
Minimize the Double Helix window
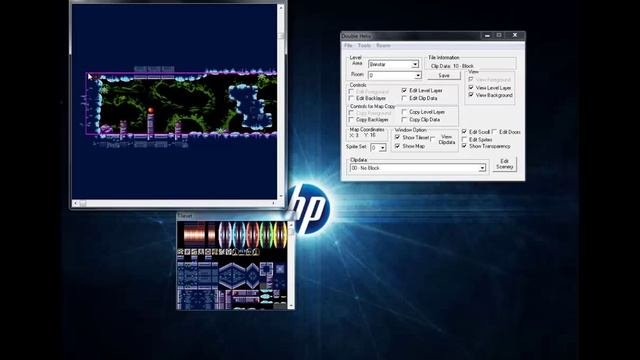[487, 36]
